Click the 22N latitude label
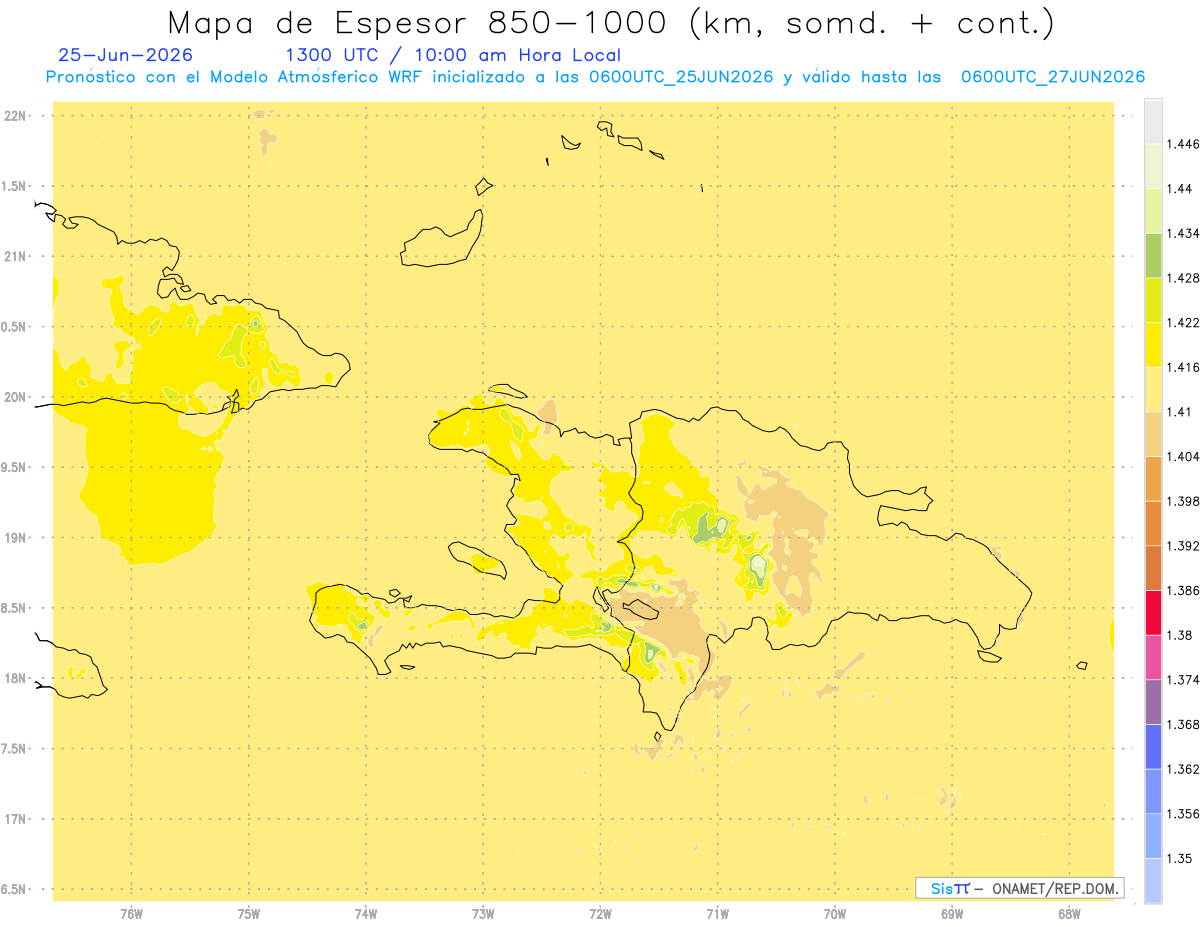Screen dimensions: 1200x927 pyautogui.click(x=16, y=116)
